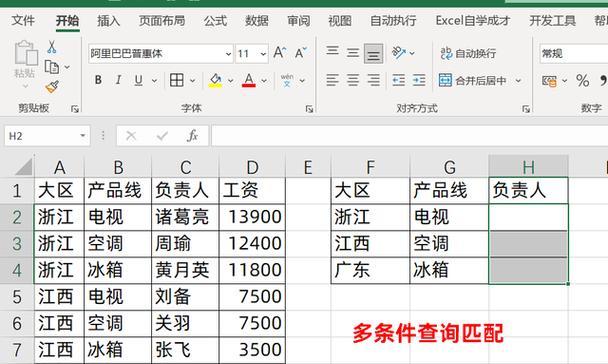Viewport: 608px width, 364px height.
Task: Open the 数据 ribbon tab
Action: [257, 21]
